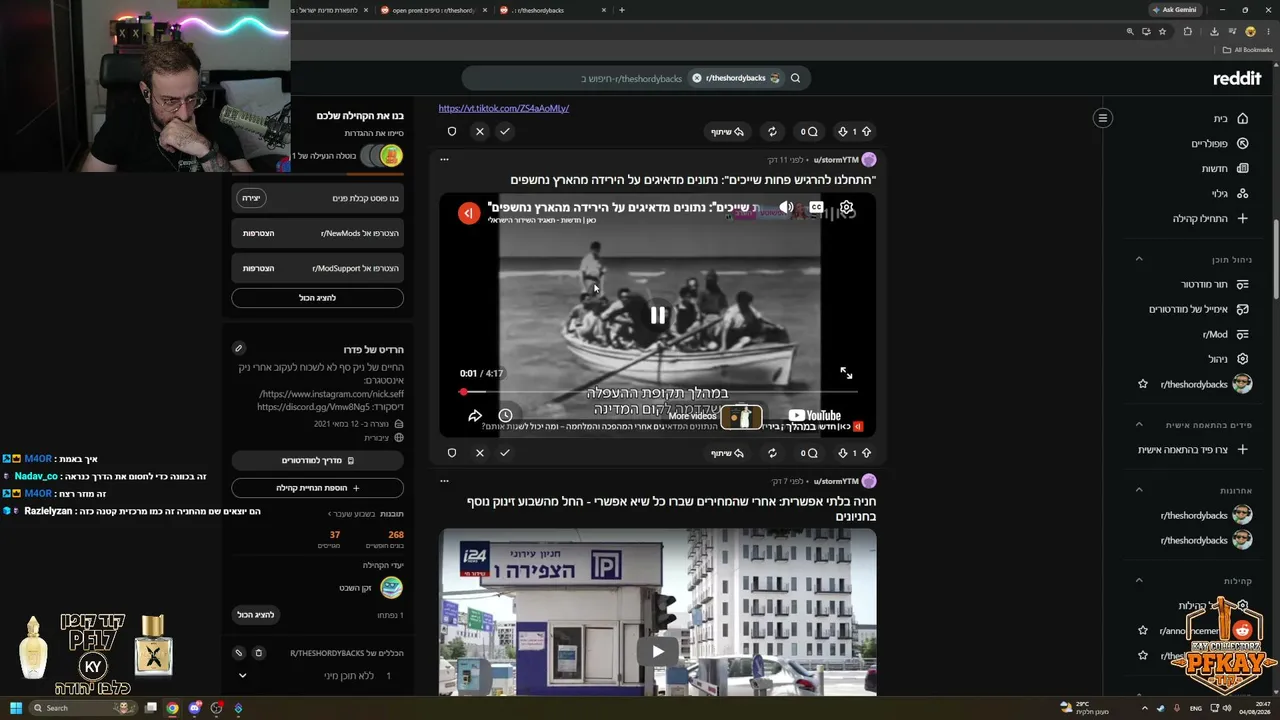Open overflow menu of the 'חניה בלתי אפשרית' post

(x=444, y=481)
